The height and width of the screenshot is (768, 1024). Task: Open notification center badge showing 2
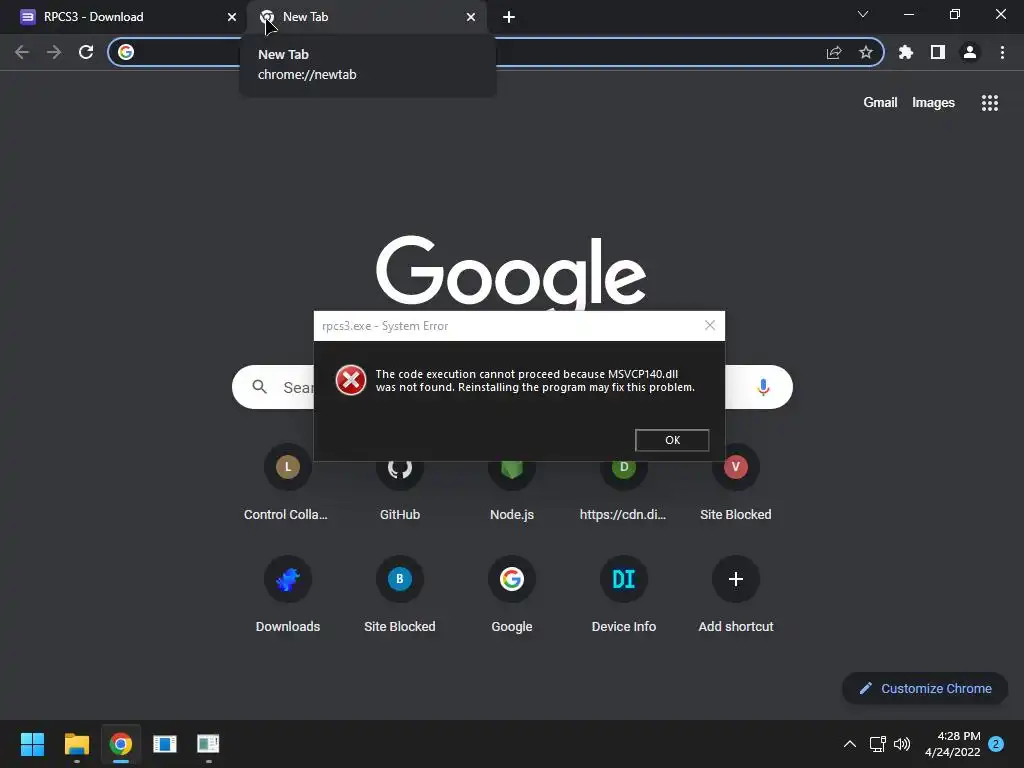tap(996, 744)
